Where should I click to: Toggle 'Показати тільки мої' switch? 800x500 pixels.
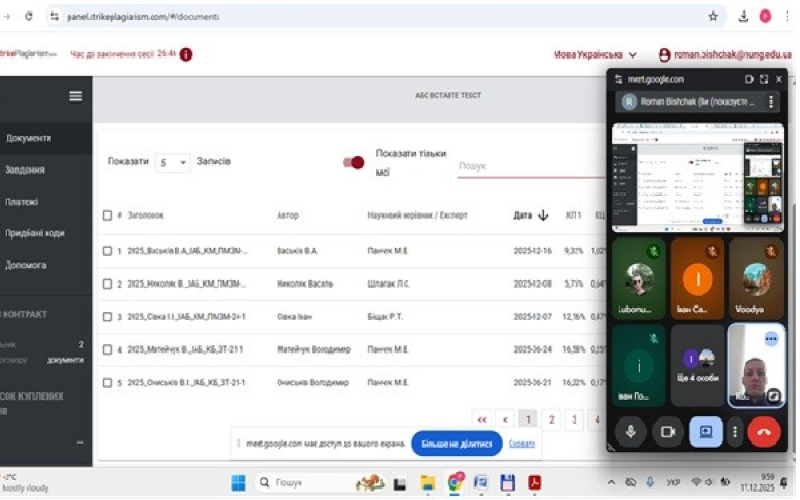point(353,162)
